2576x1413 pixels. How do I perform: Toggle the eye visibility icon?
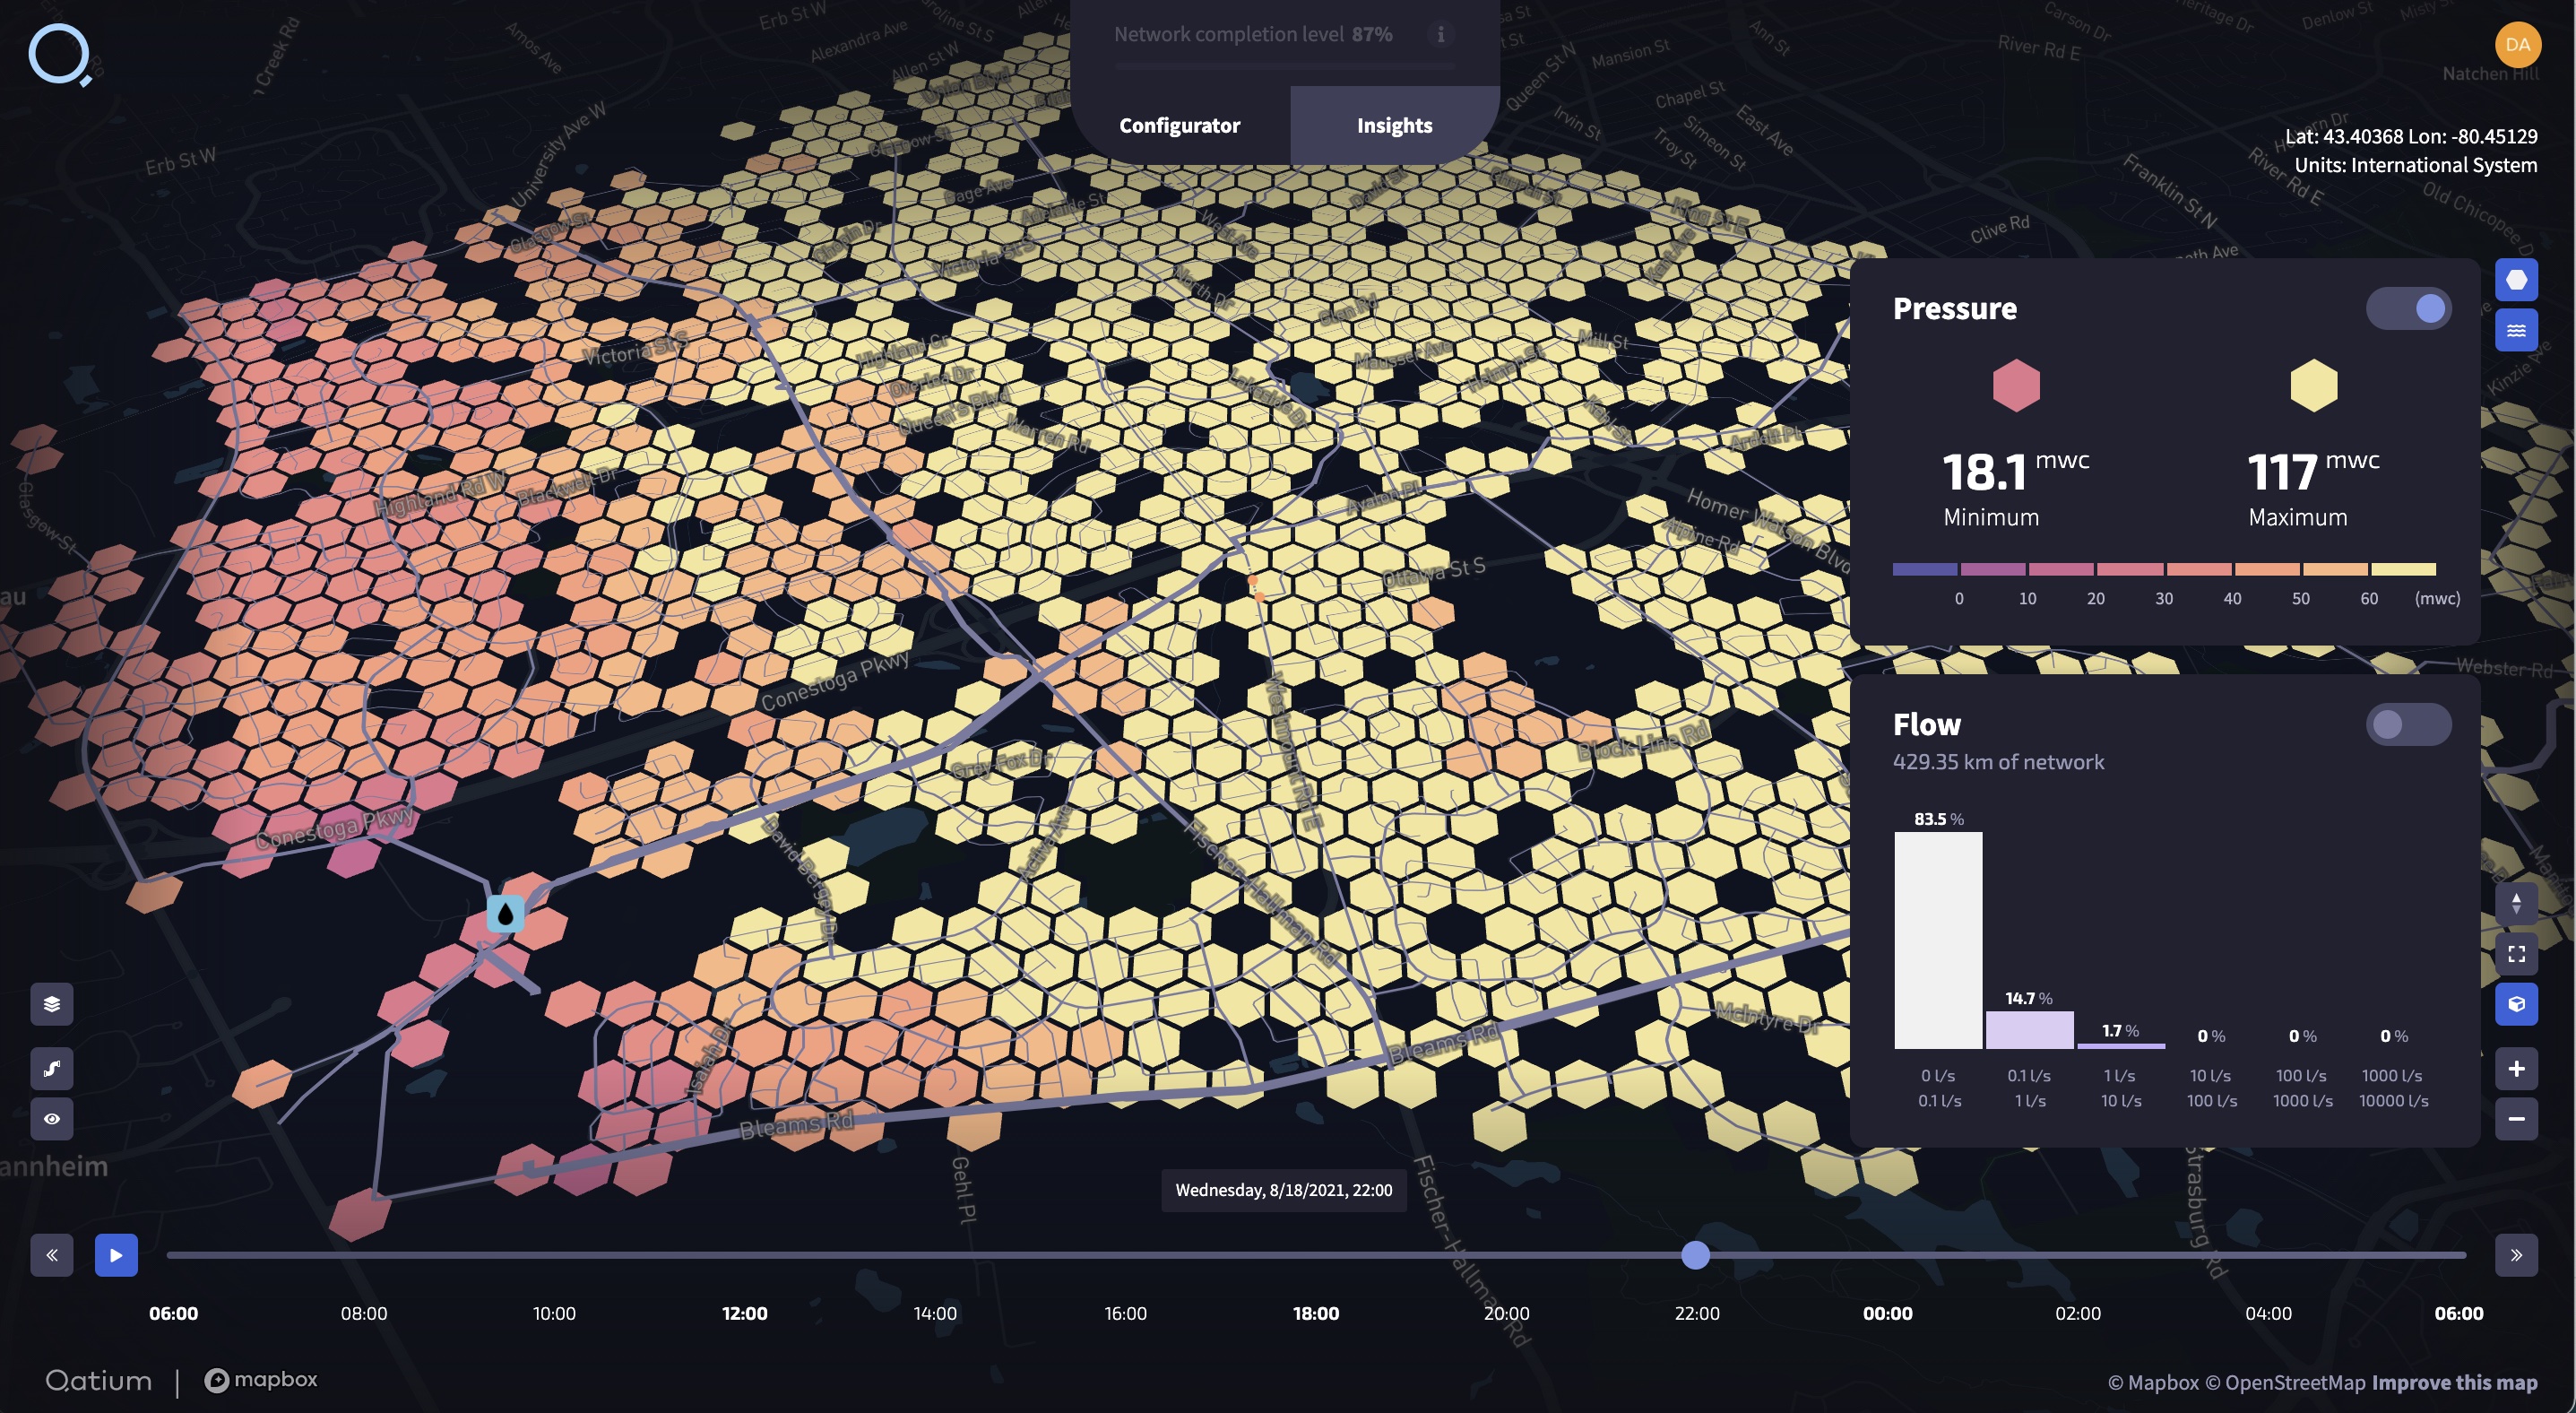[52, 1119]
